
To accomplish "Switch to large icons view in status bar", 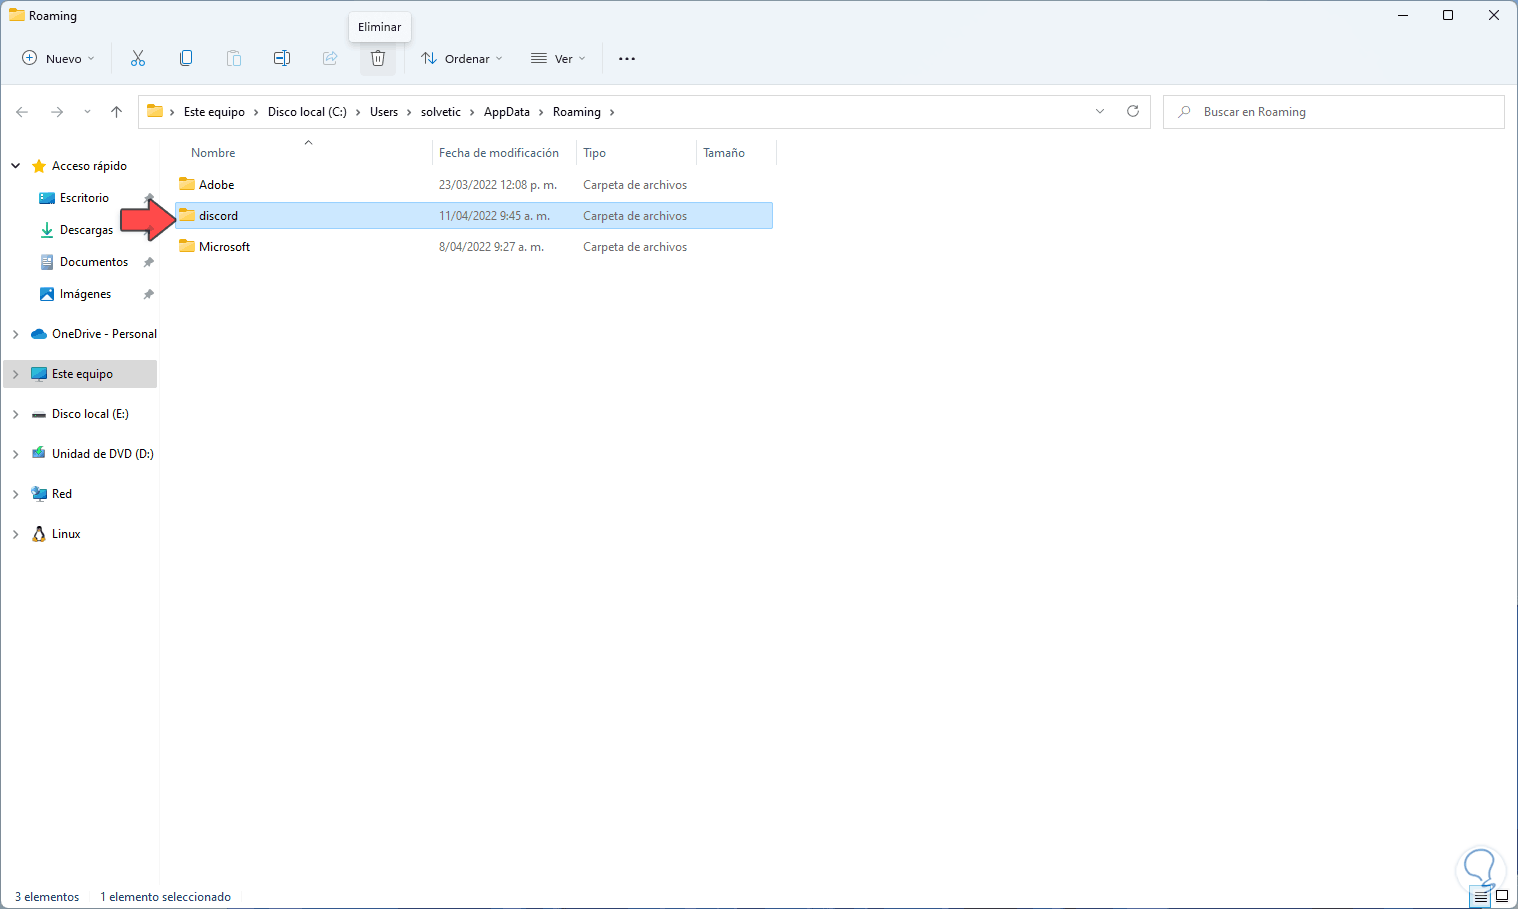I will click(1502, 897).
